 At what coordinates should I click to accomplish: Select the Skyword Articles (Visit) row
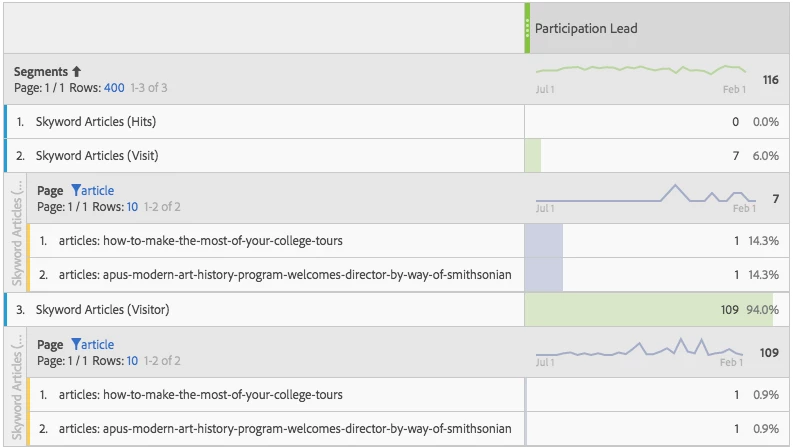coord(97,156)
